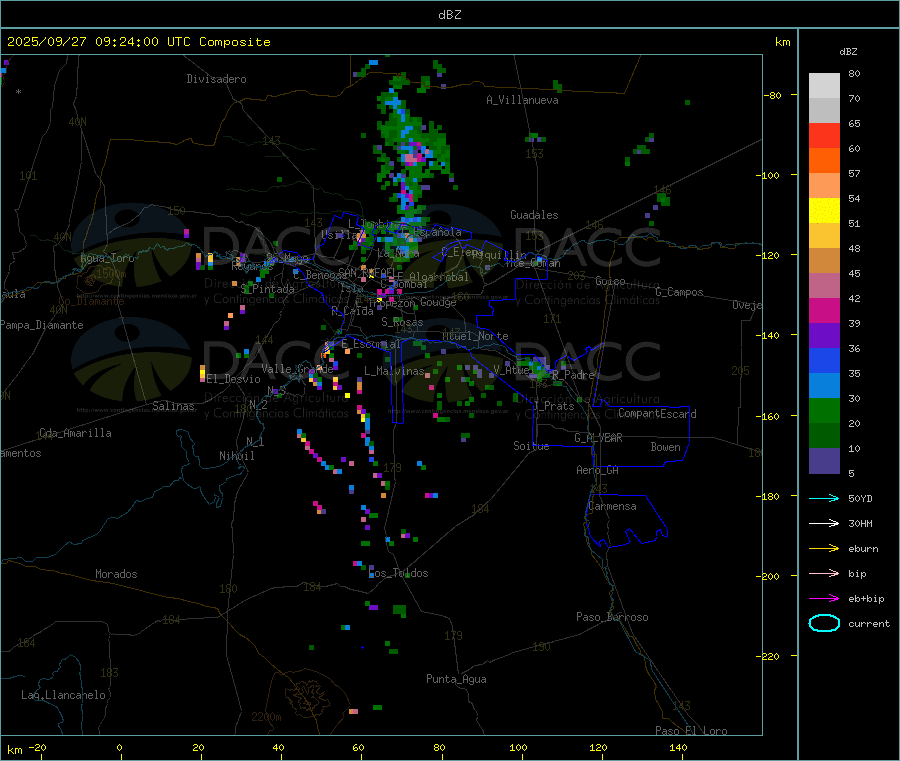Image resolution: width=900 pixels, height=761 pixels.
Task: Click the bip pink arrow legend icon
Action: 824,573
